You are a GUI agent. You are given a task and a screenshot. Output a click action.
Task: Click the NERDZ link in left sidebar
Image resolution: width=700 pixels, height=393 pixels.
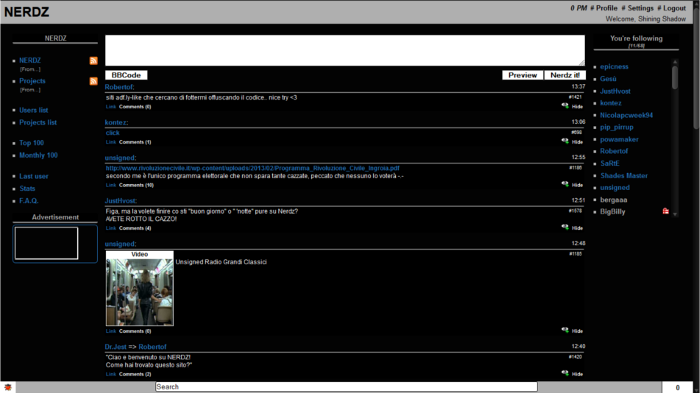tap(30, 60)
